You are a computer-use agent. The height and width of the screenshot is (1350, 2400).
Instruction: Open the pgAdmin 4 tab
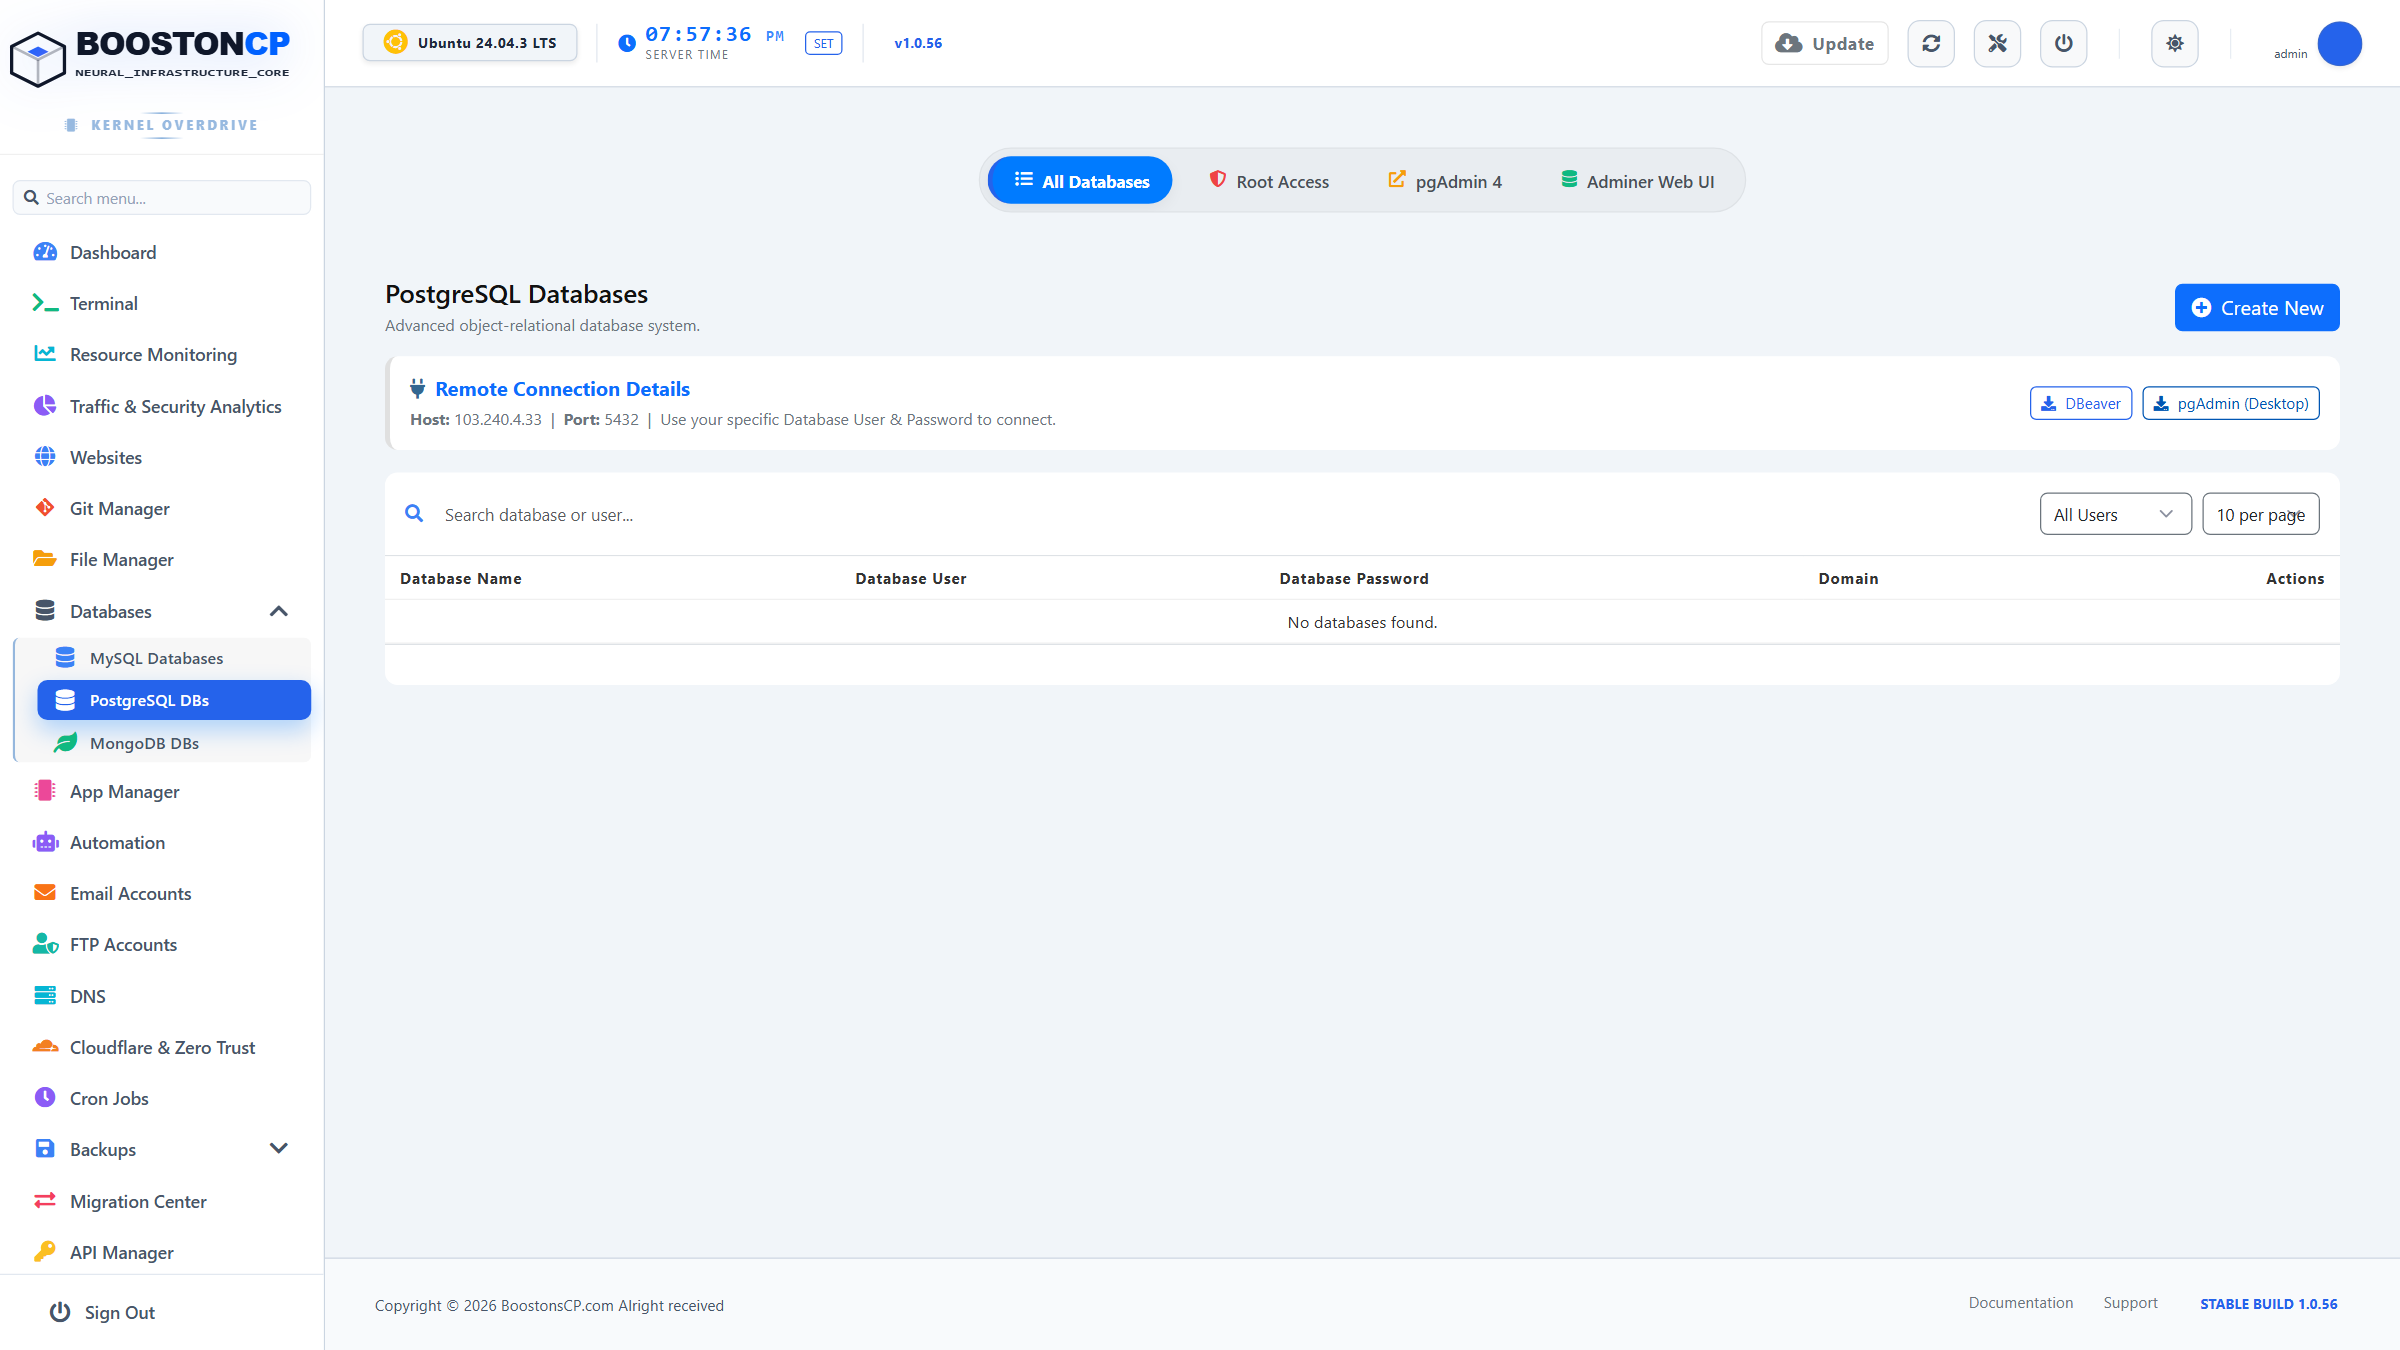(1445, 181)
